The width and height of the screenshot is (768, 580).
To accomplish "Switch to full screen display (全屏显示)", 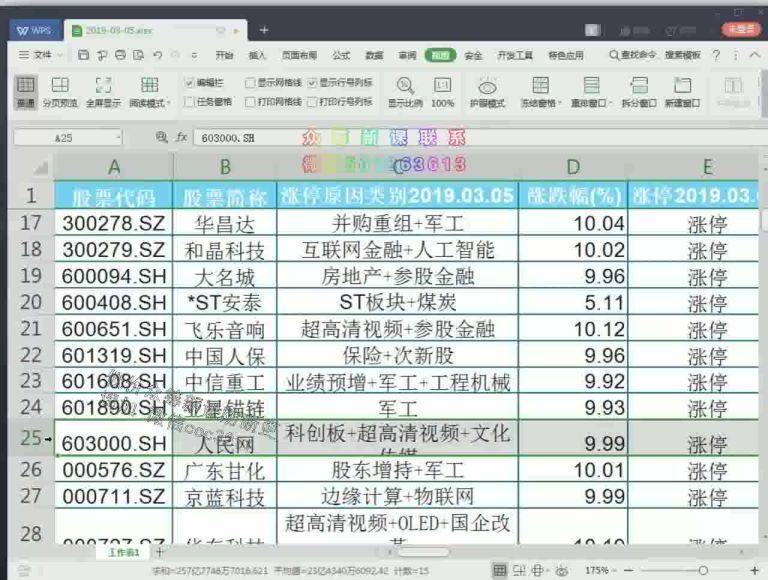I will (x=103, y=86).
